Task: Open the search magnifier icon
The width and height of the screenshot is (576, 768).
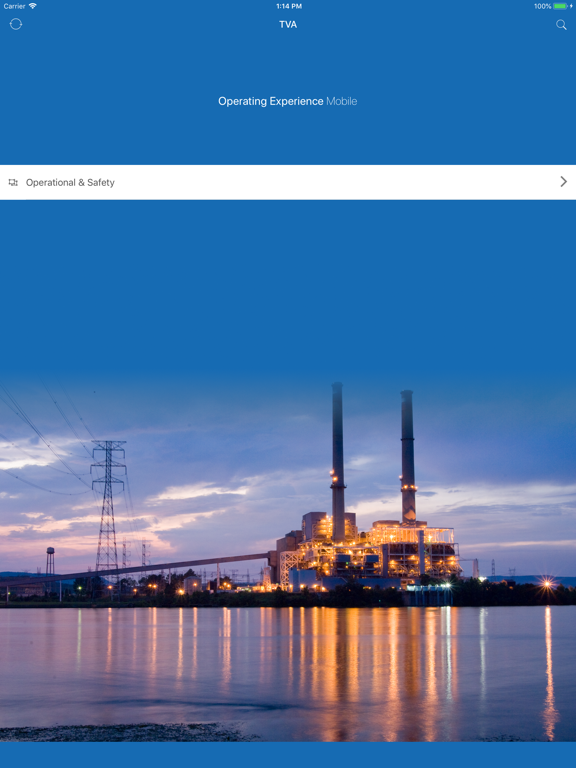Action: (x=561, y=24)
